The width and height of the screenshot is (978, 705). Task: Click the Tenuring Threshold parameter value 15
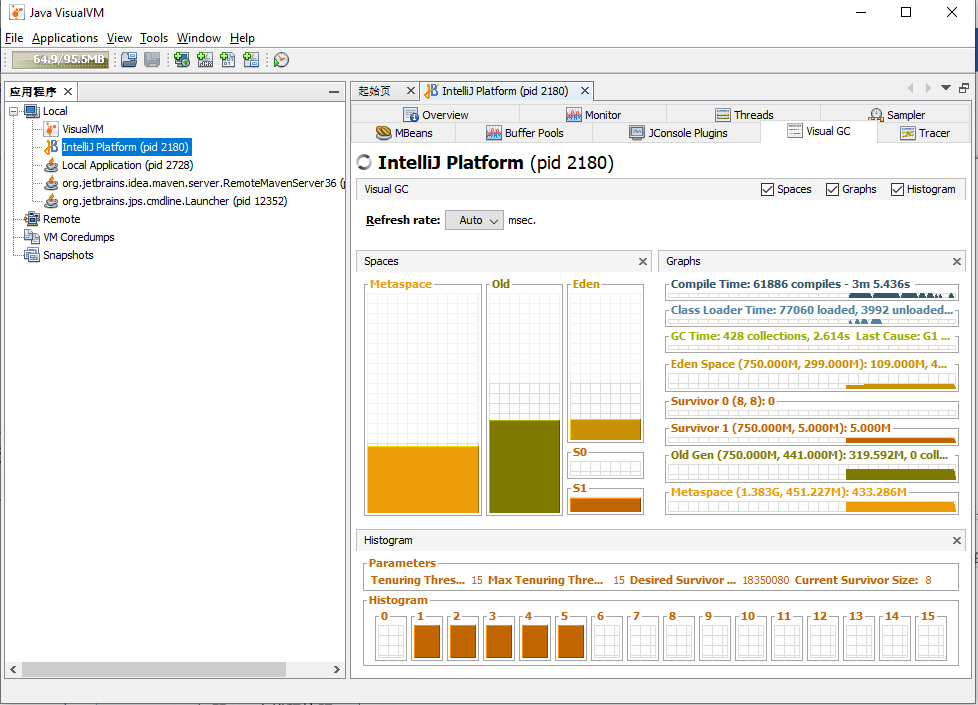(477, 580)
